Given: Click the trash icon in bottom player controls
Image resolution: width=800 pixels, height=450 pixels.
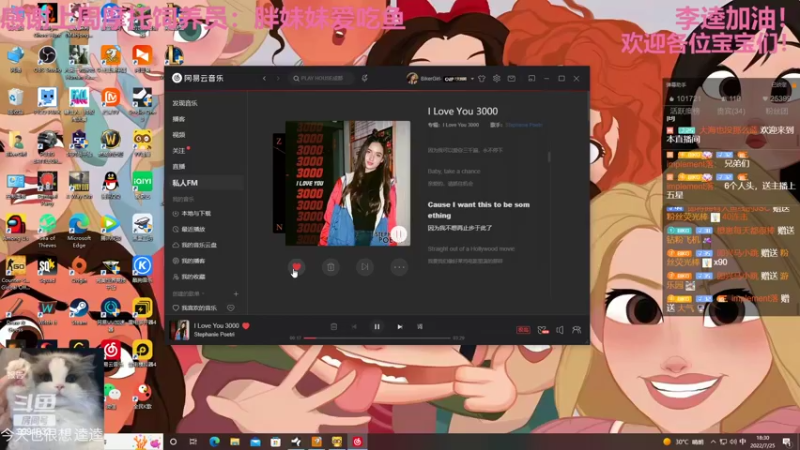Looking at the screenshot, I should pyautogui.click(x=334, y=327).
